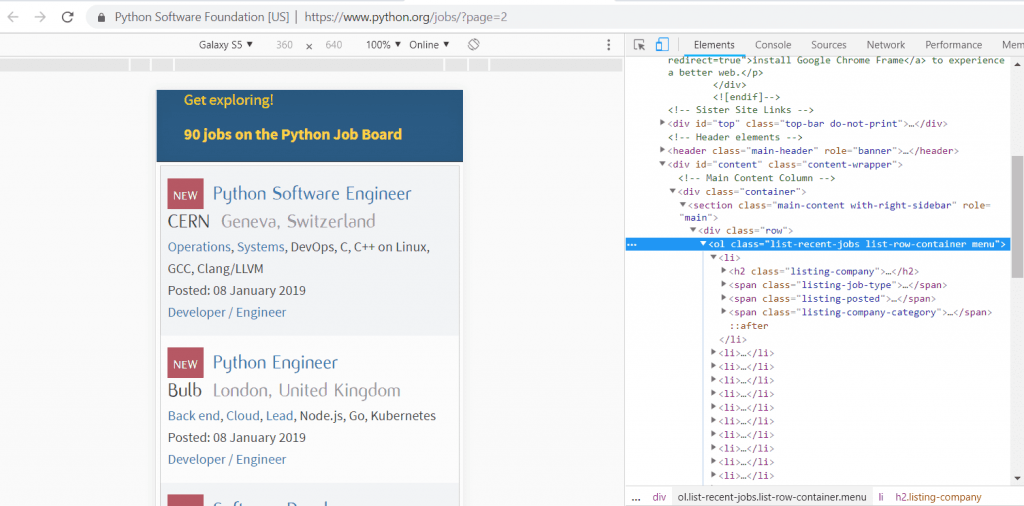
Task: Expand the div id="top" node
Action: click(x=664, y=123)
